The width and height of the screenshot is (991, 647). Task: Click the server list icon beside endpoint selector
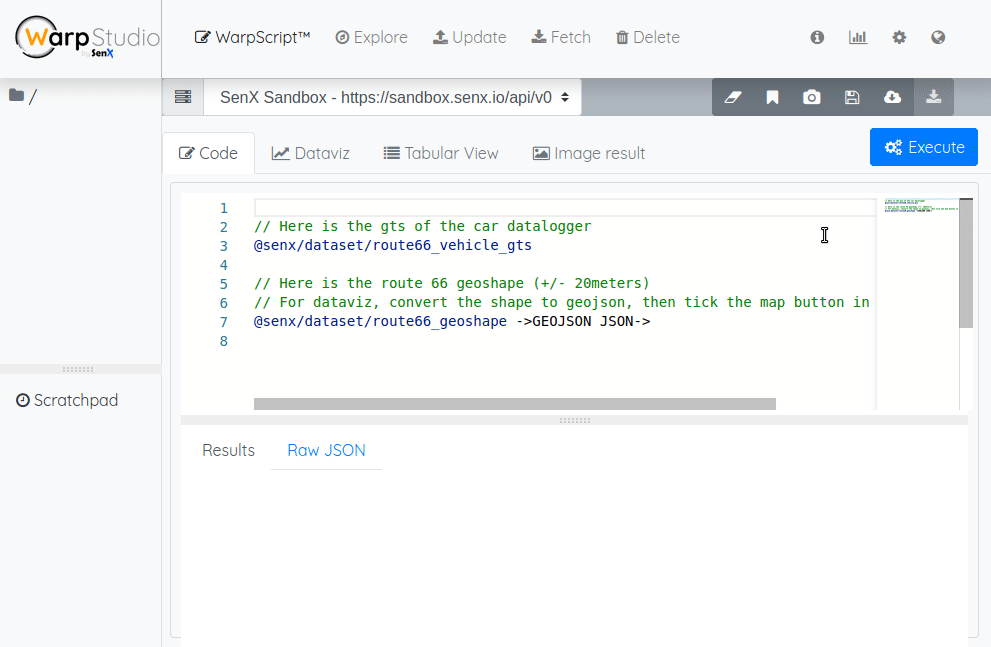point(183,97)
